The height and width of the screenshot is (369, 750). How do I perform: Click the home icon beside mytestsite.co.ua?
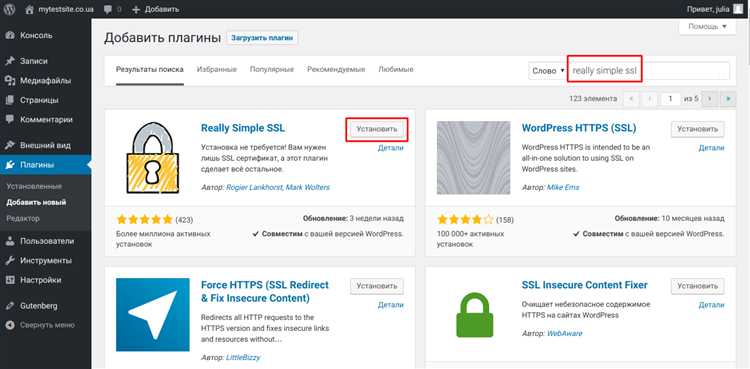[30, 9]
